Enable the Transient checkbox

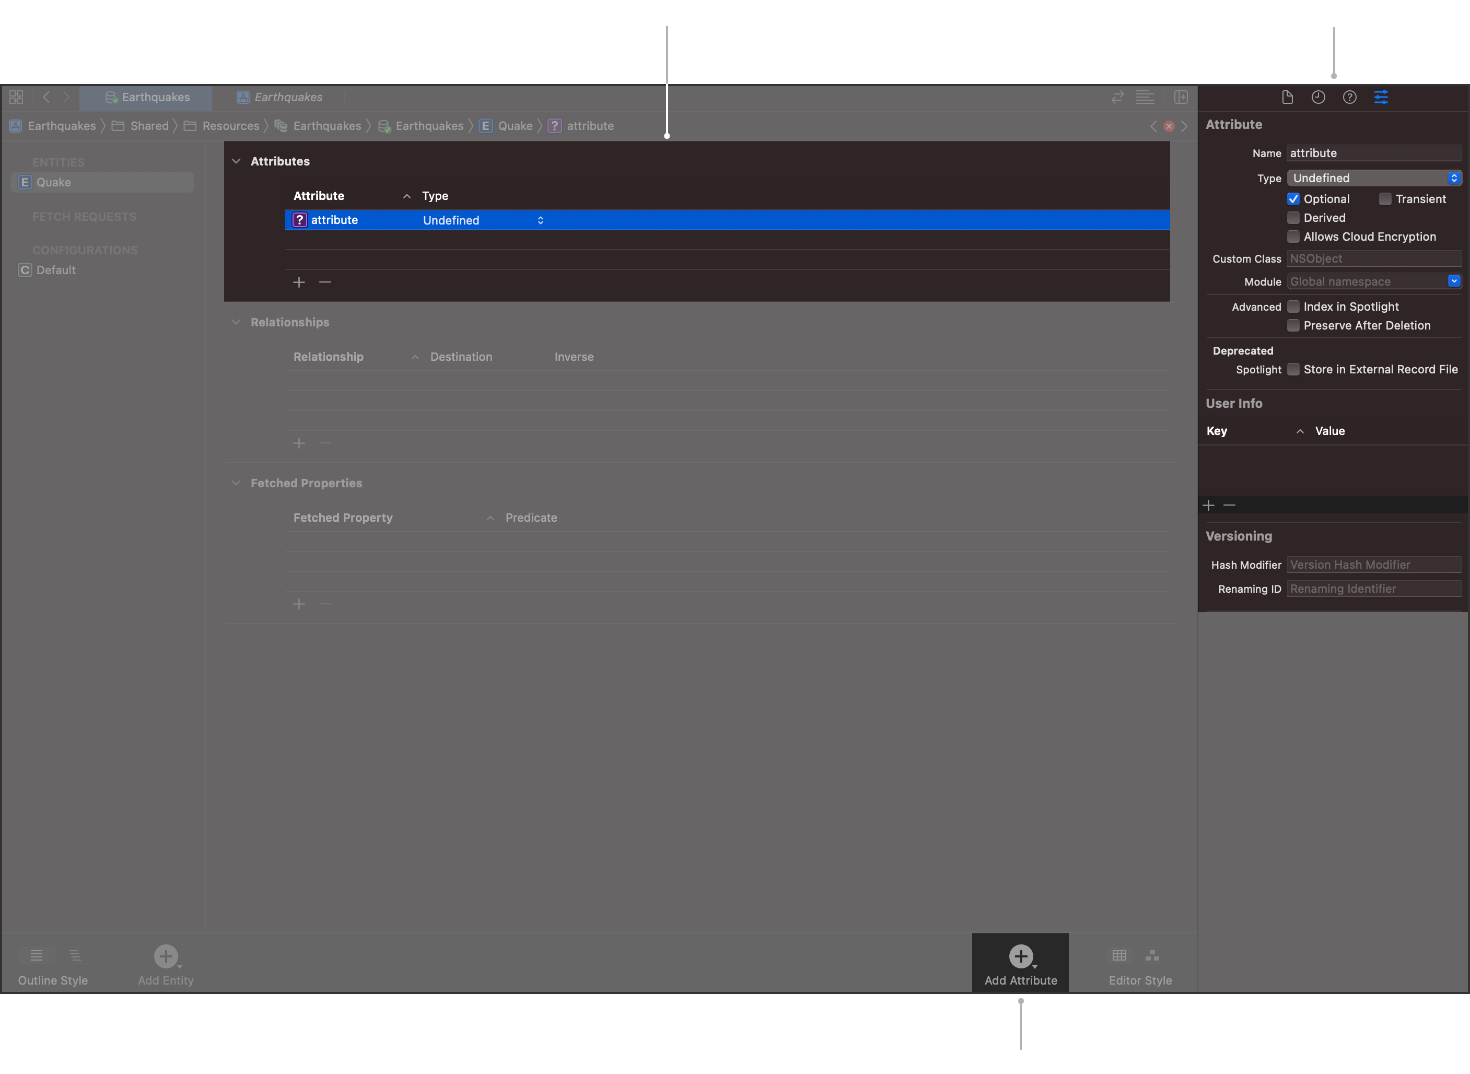(1385, 199)
